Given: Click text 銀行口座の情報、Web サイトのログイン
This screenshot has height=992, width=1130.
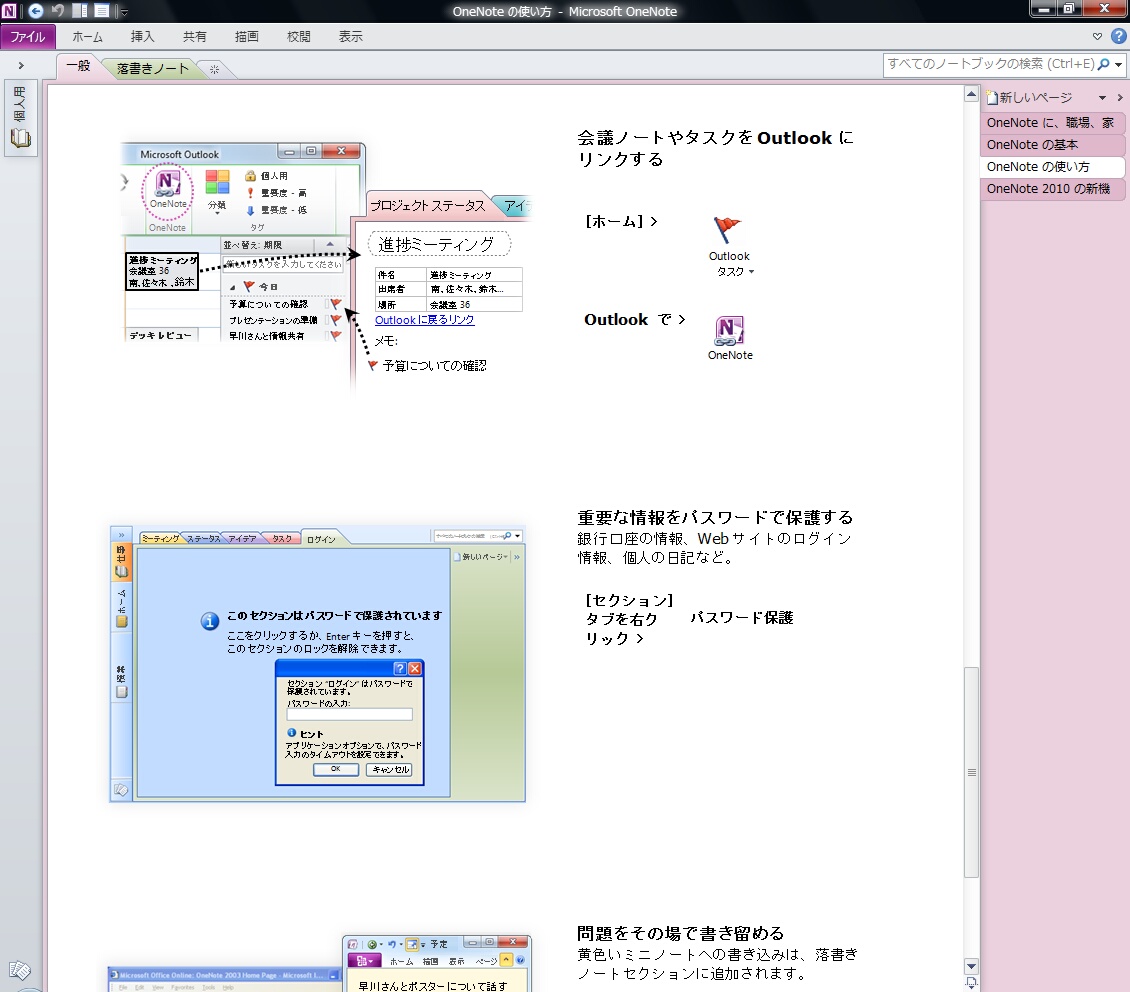Looking at the screenshot, I should 714,538.
